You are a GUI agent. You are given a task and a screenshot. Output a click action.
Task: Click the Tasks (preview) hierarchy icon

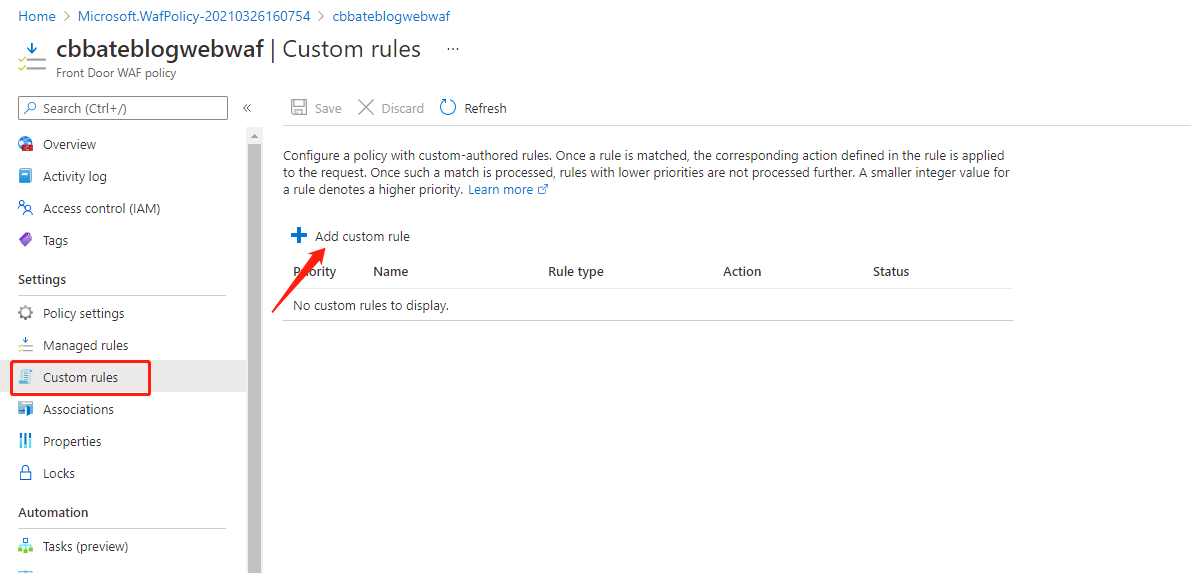pos(26,546)
